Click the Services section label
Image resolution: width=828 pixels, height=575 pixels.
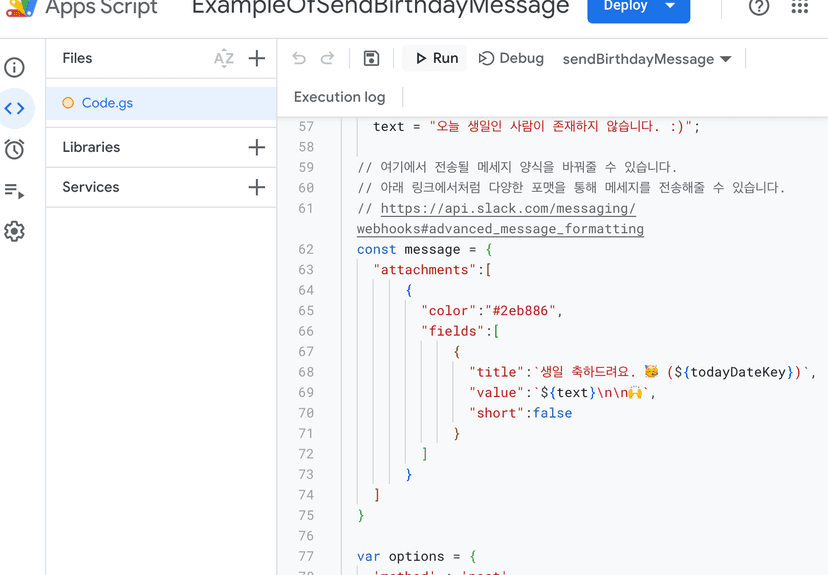coord(91,187)
